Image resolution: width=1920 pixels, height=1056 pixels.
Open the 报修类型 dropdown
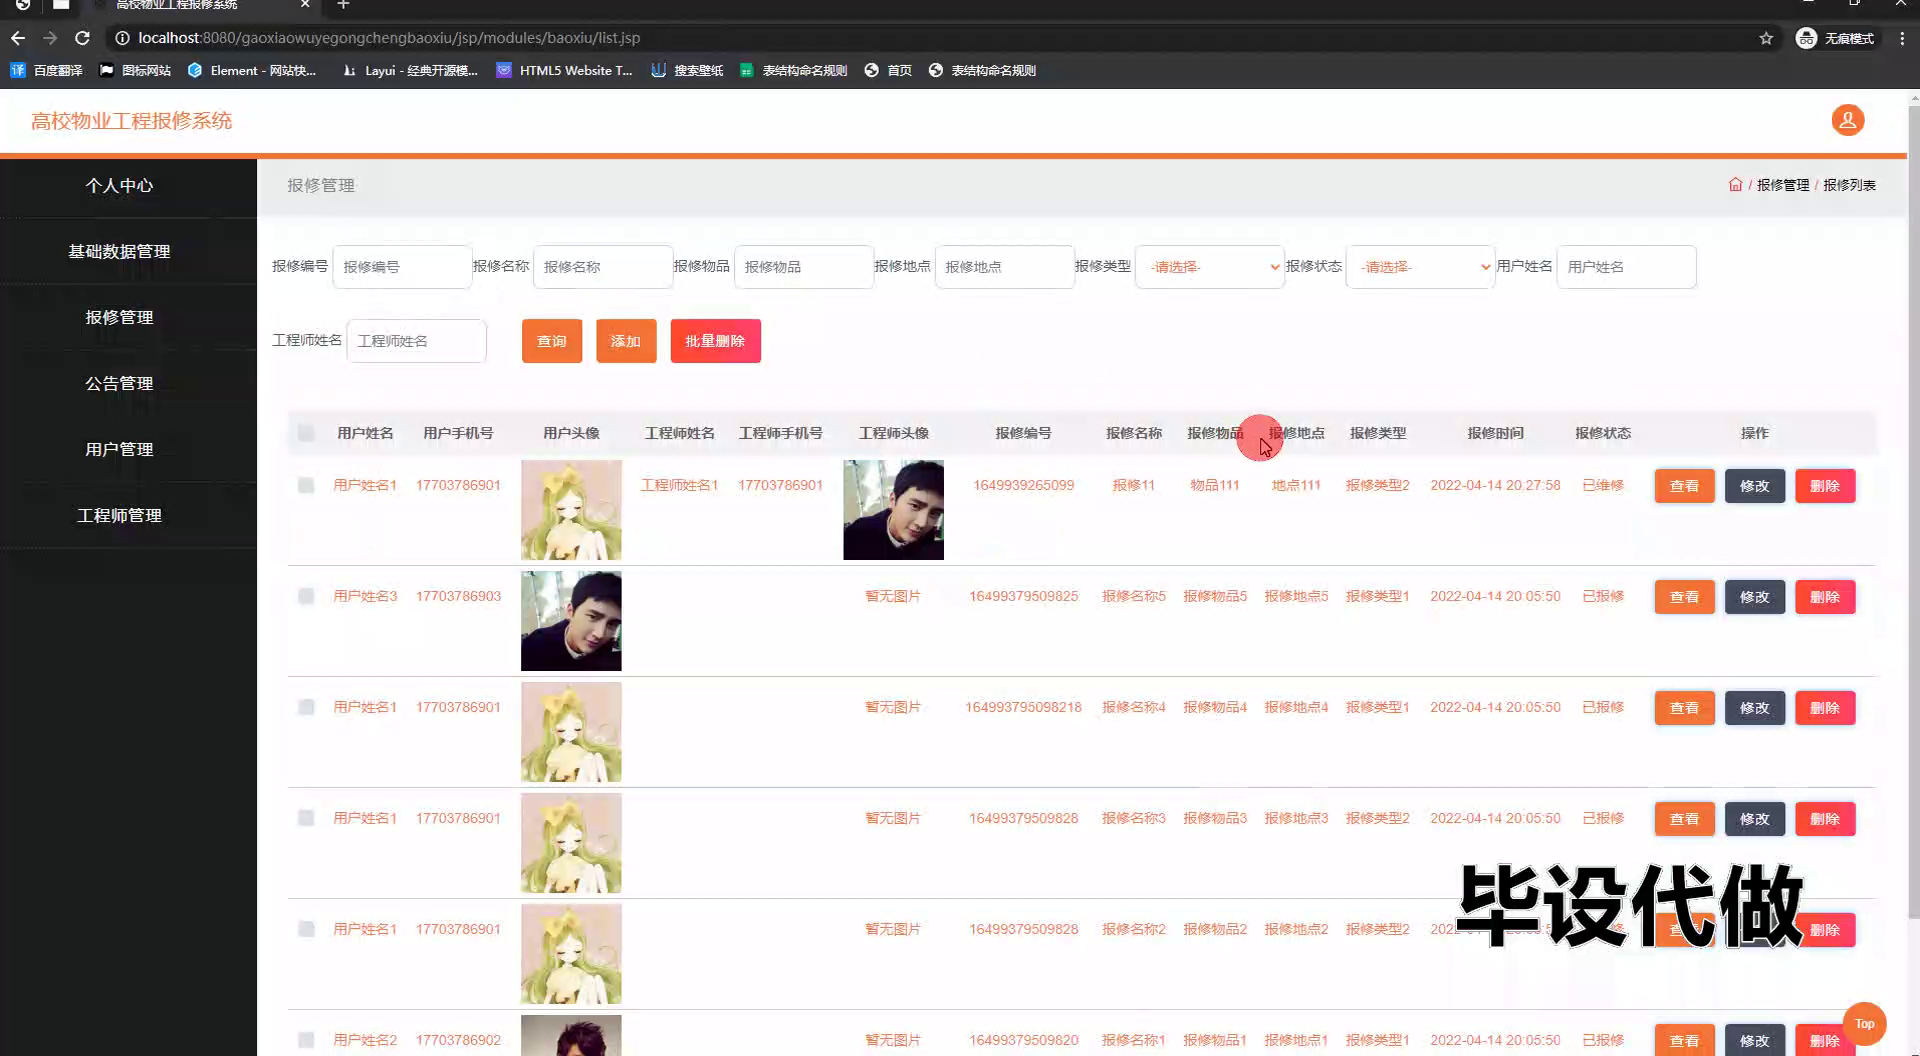coord(1209,267)
